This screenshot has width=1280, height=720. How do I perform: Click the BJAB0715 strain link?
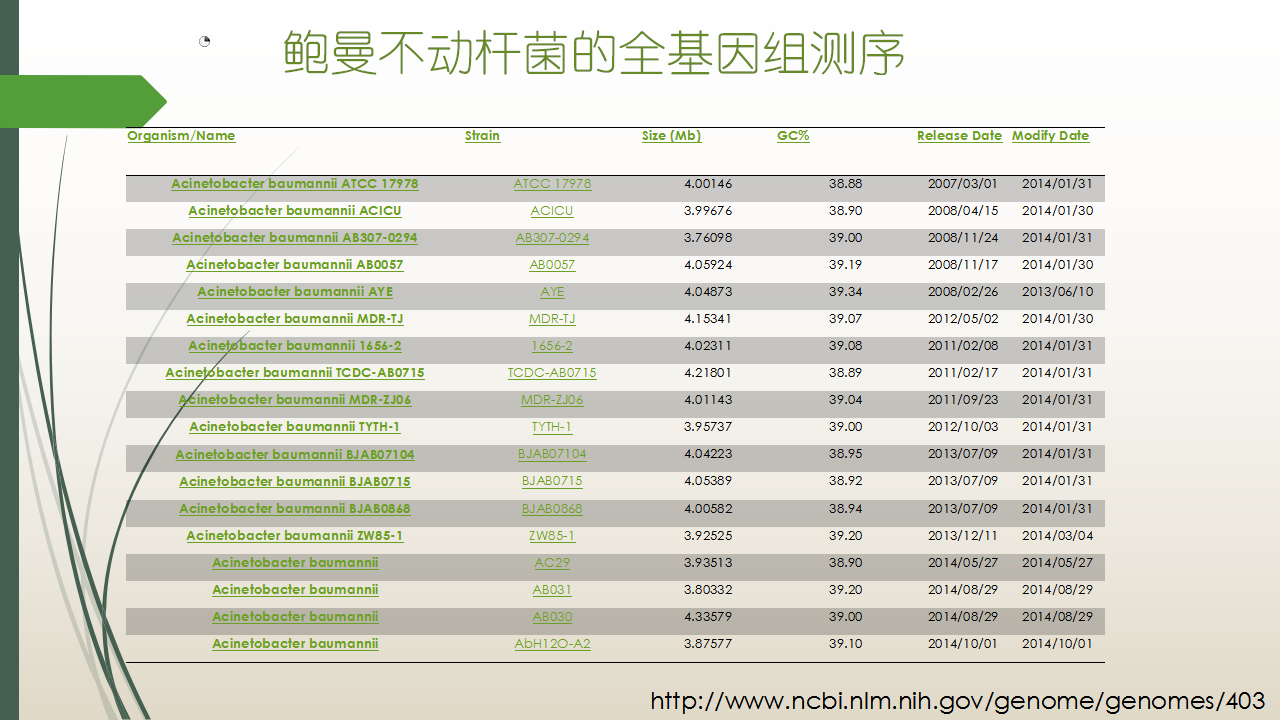(x=552, y=482)
